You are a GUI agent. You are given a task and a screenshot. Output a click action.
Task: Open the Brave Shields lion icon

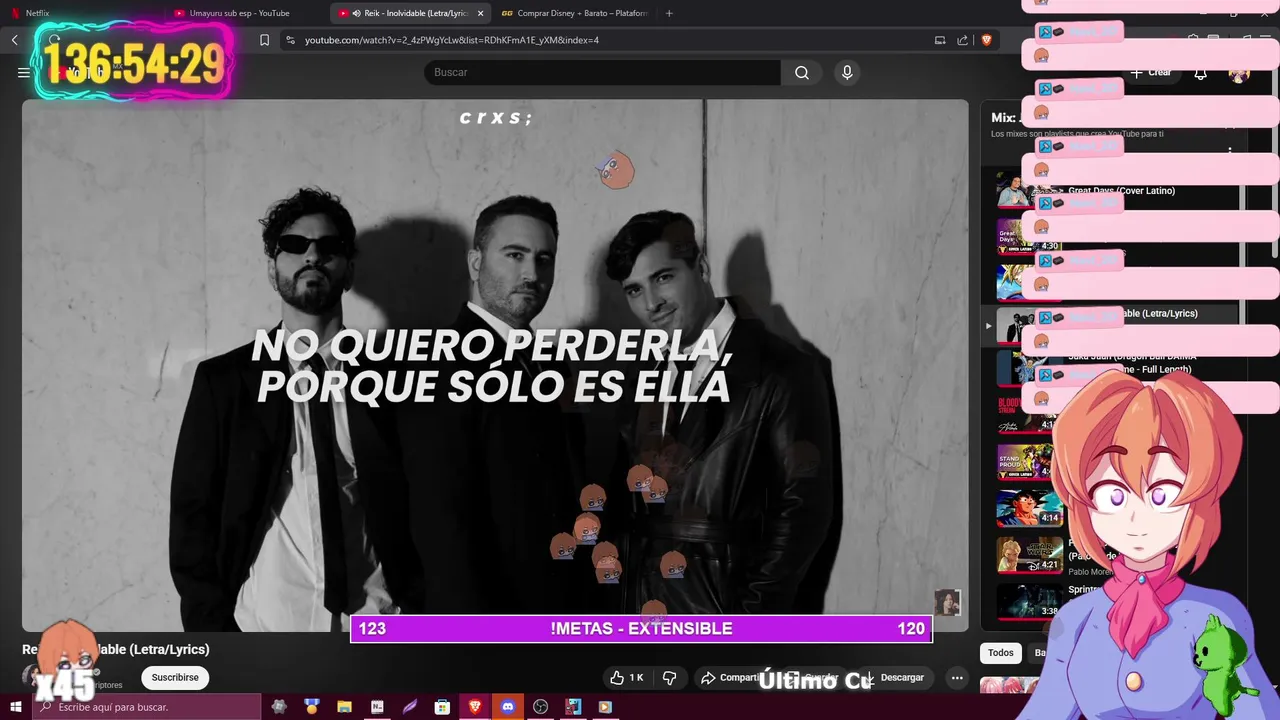[x=987, y=40]
